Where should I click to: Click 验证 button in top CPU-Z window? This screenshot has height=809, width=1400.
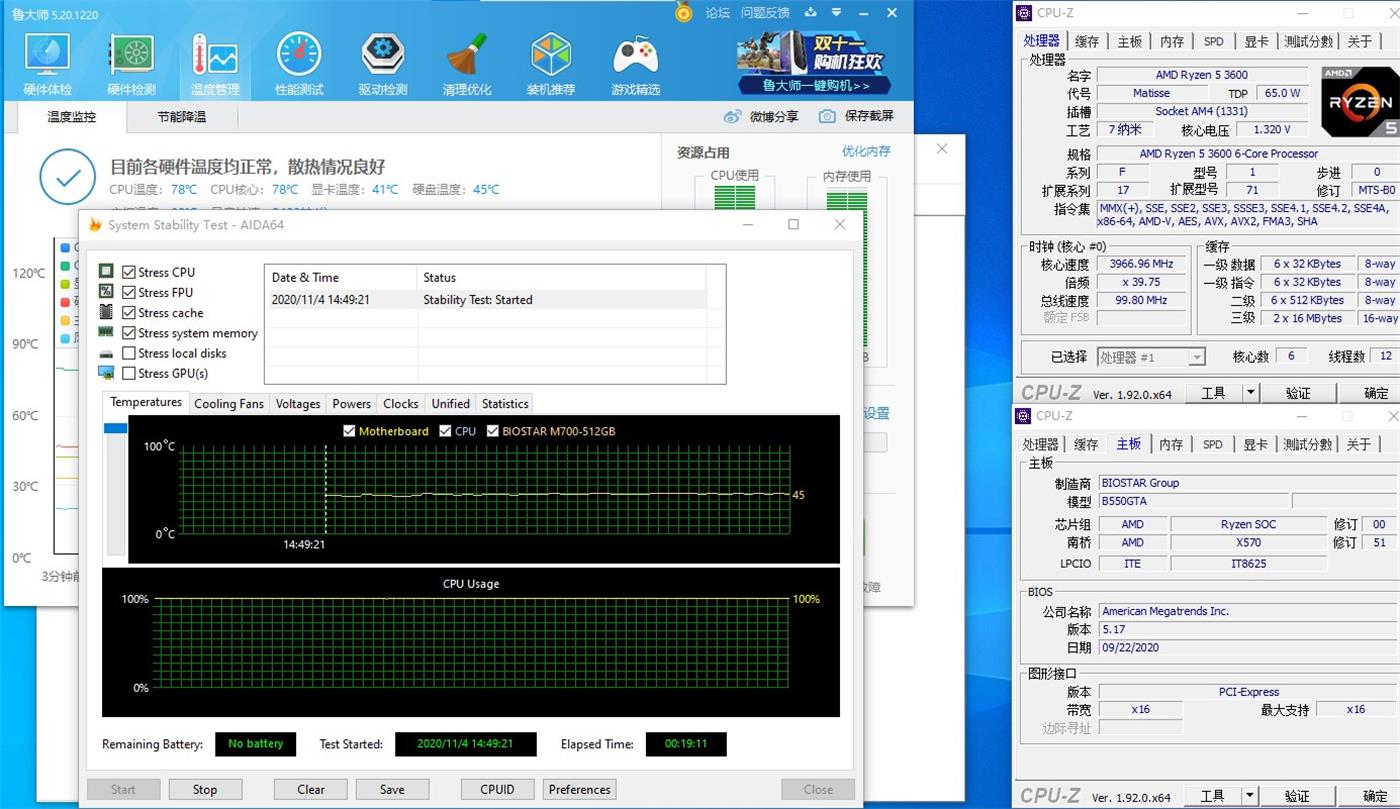pos(1297,393)
